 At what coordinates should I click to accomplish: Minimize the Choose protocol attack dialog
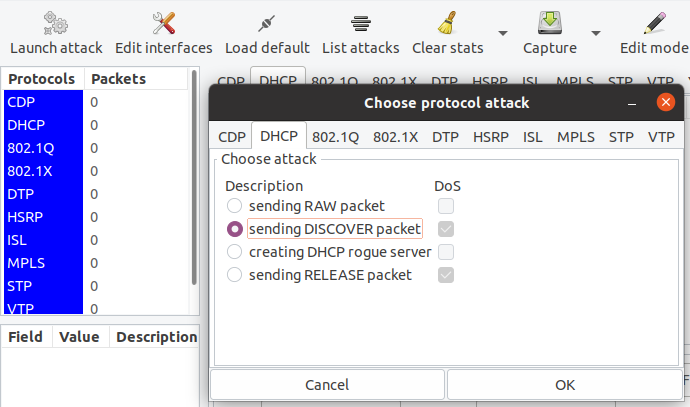point(632,102)
